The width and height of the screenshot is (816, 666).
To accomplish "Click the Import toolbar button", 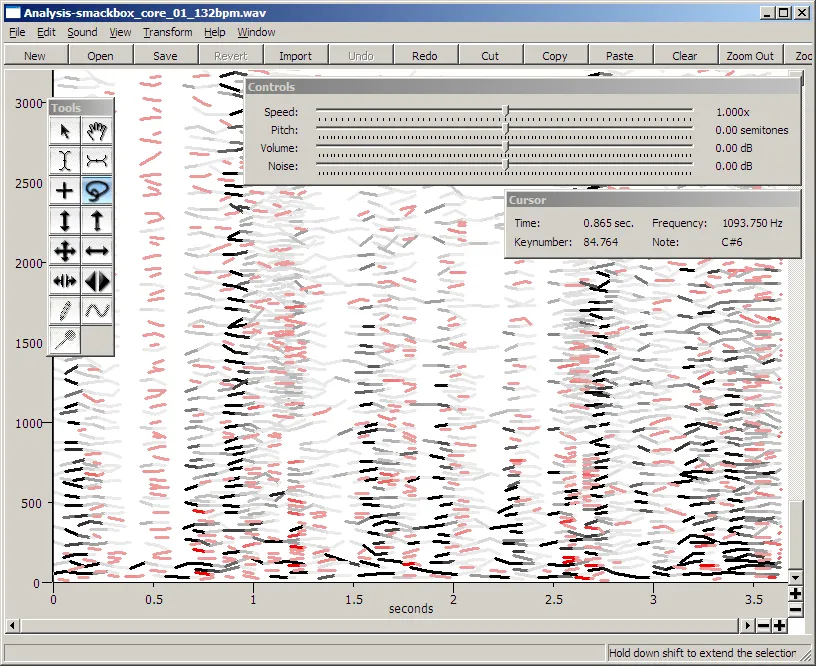I will pos(295,56).
